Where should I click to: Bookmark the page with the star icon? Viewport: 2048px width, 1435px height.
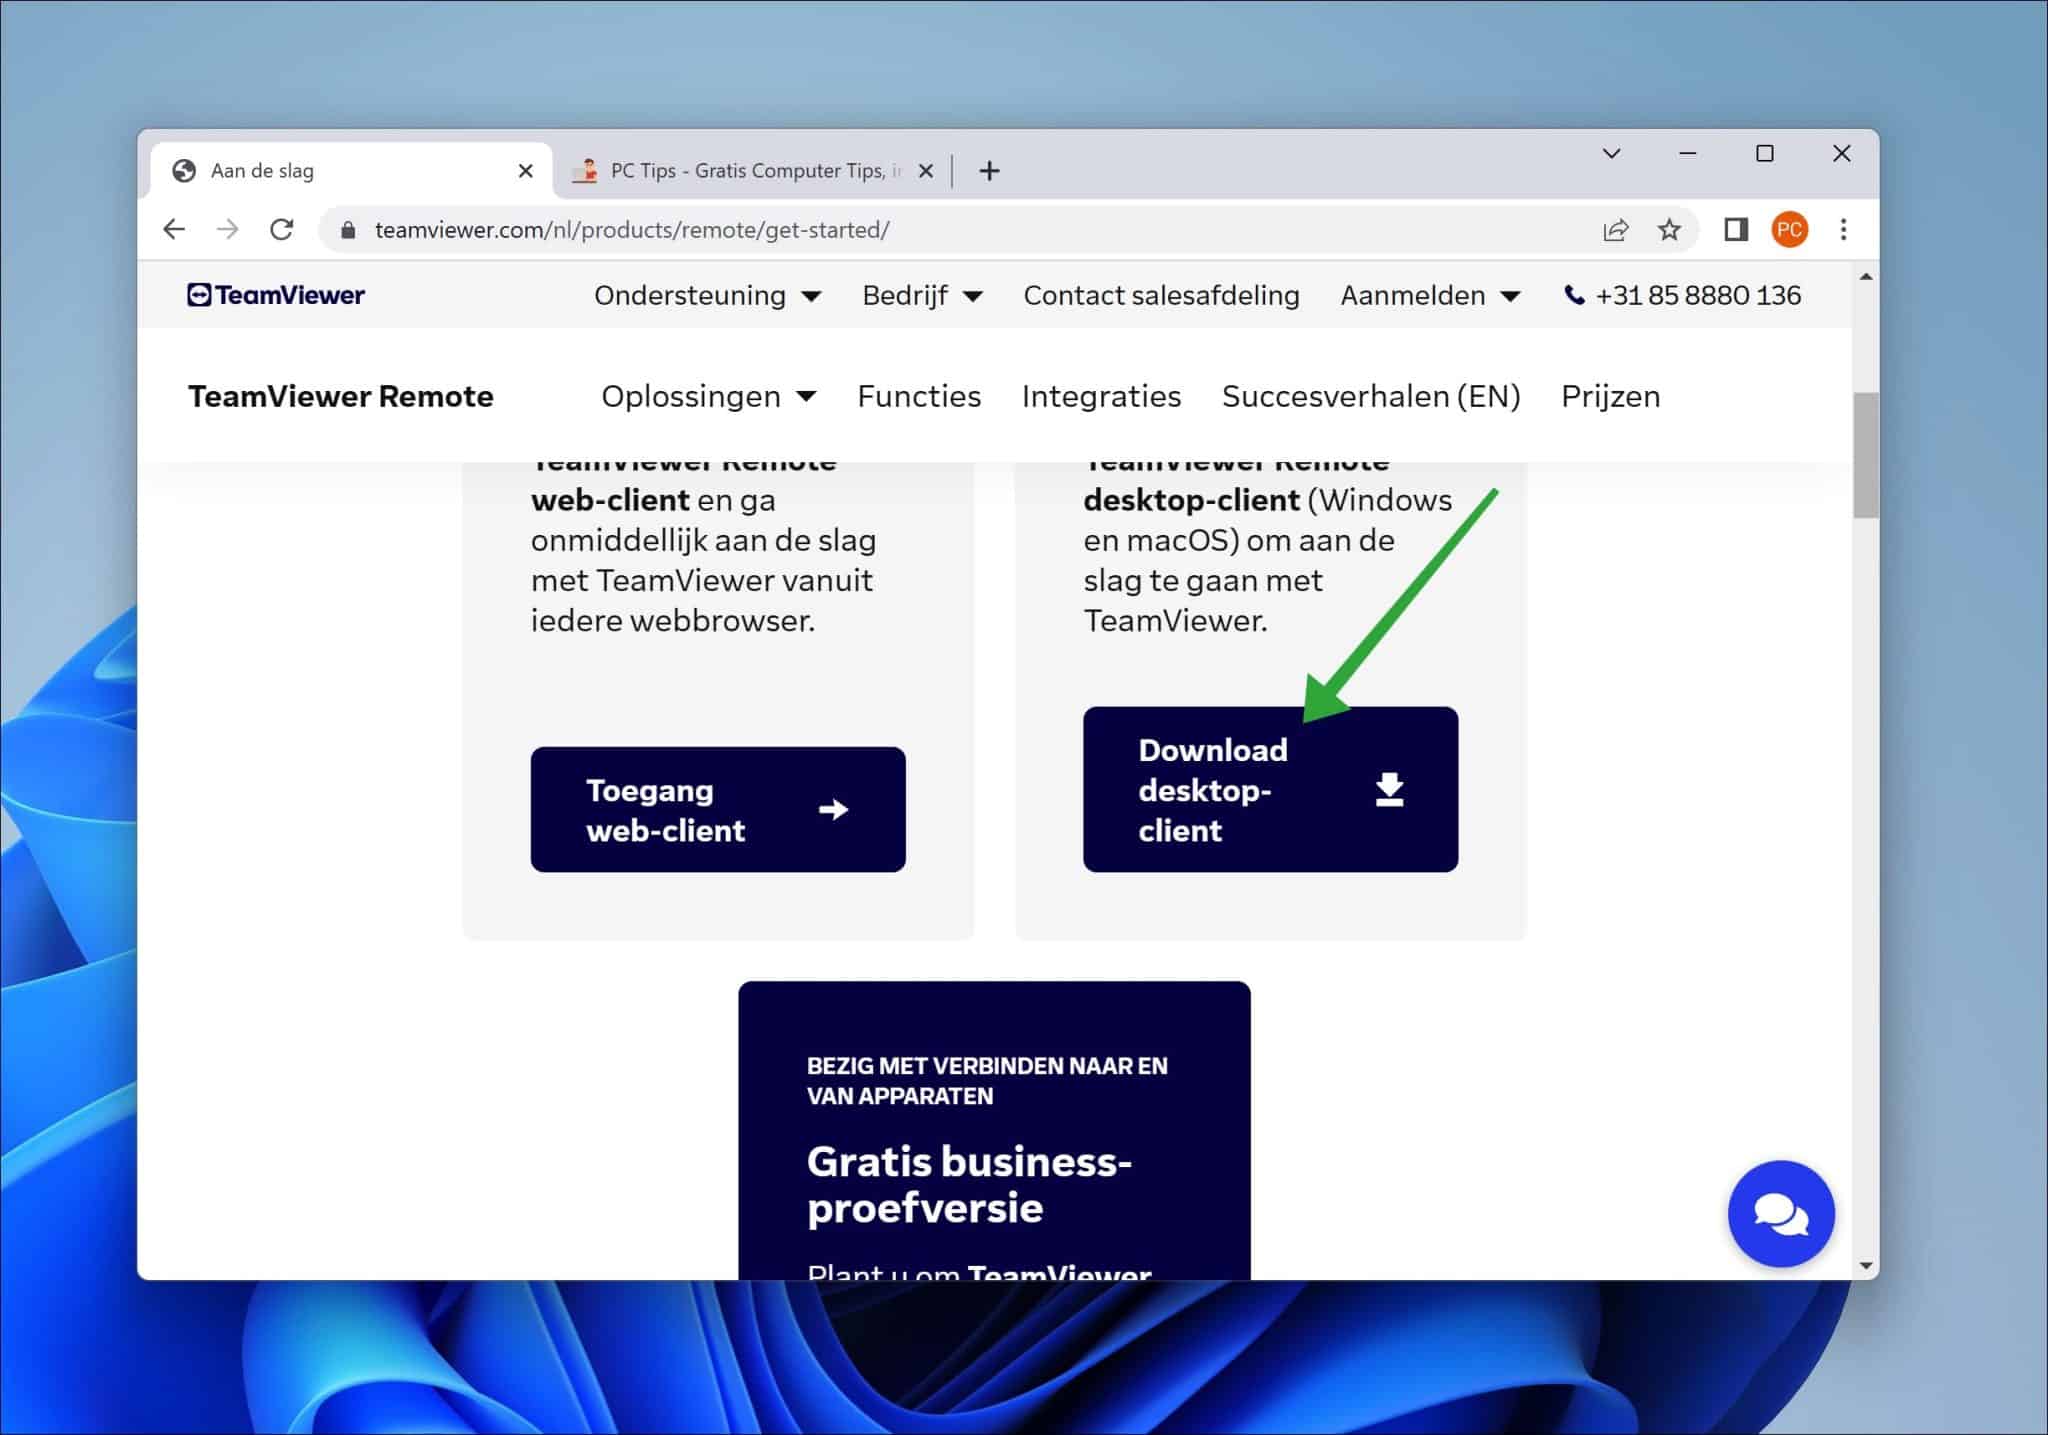(x=1669, y=229)
